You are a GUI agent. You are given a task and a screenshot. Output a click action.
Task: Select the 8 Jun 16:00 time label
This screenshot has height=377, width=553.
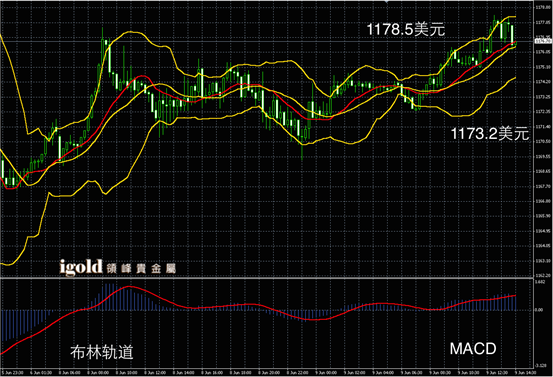click(212, 372)
